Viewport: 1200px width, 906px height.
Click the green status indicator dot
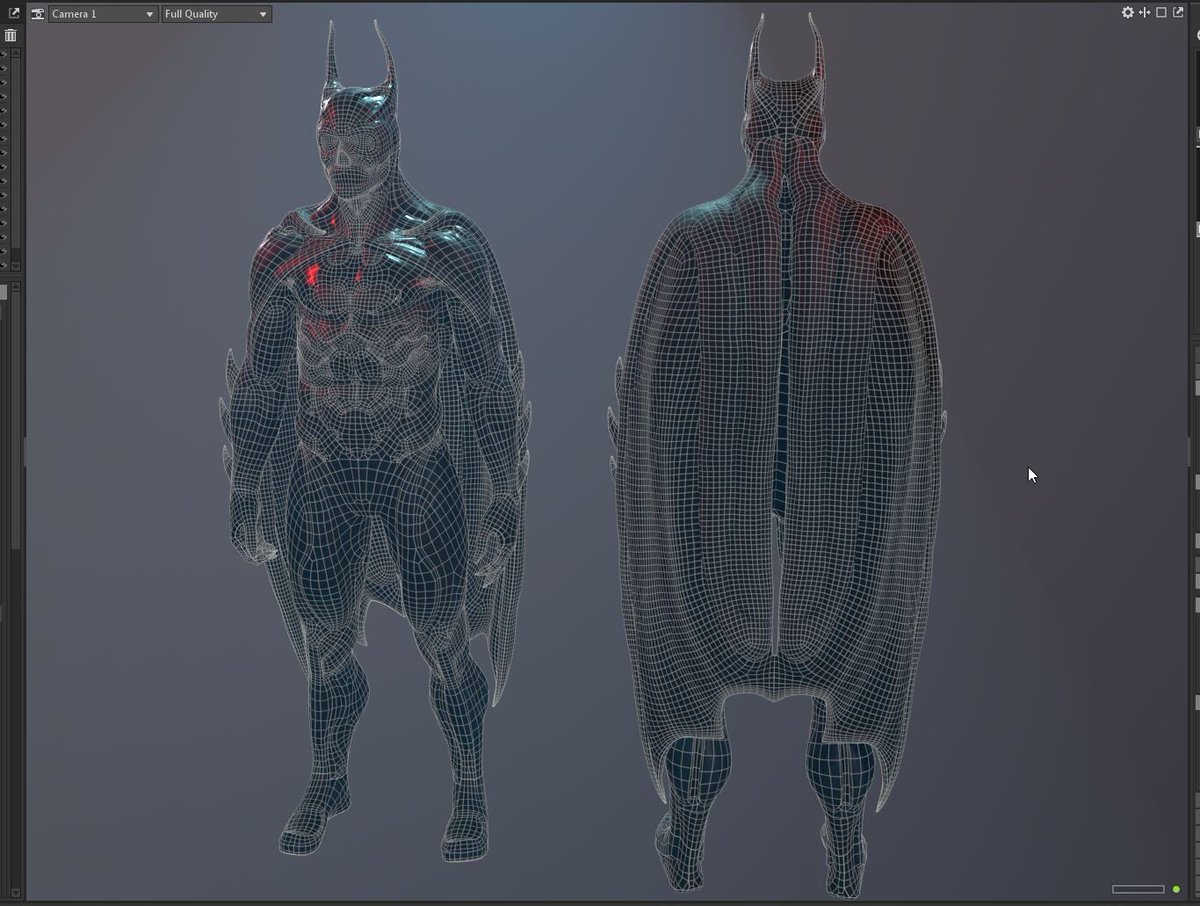click(1177, 889)
